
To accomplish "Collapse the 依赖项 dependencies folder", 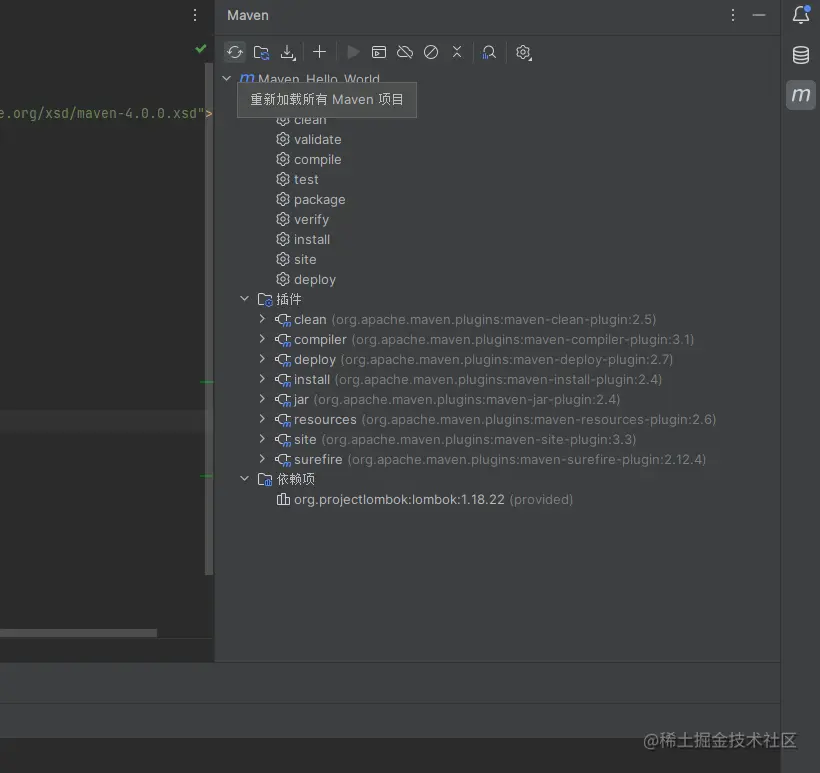I will [244, 479].
